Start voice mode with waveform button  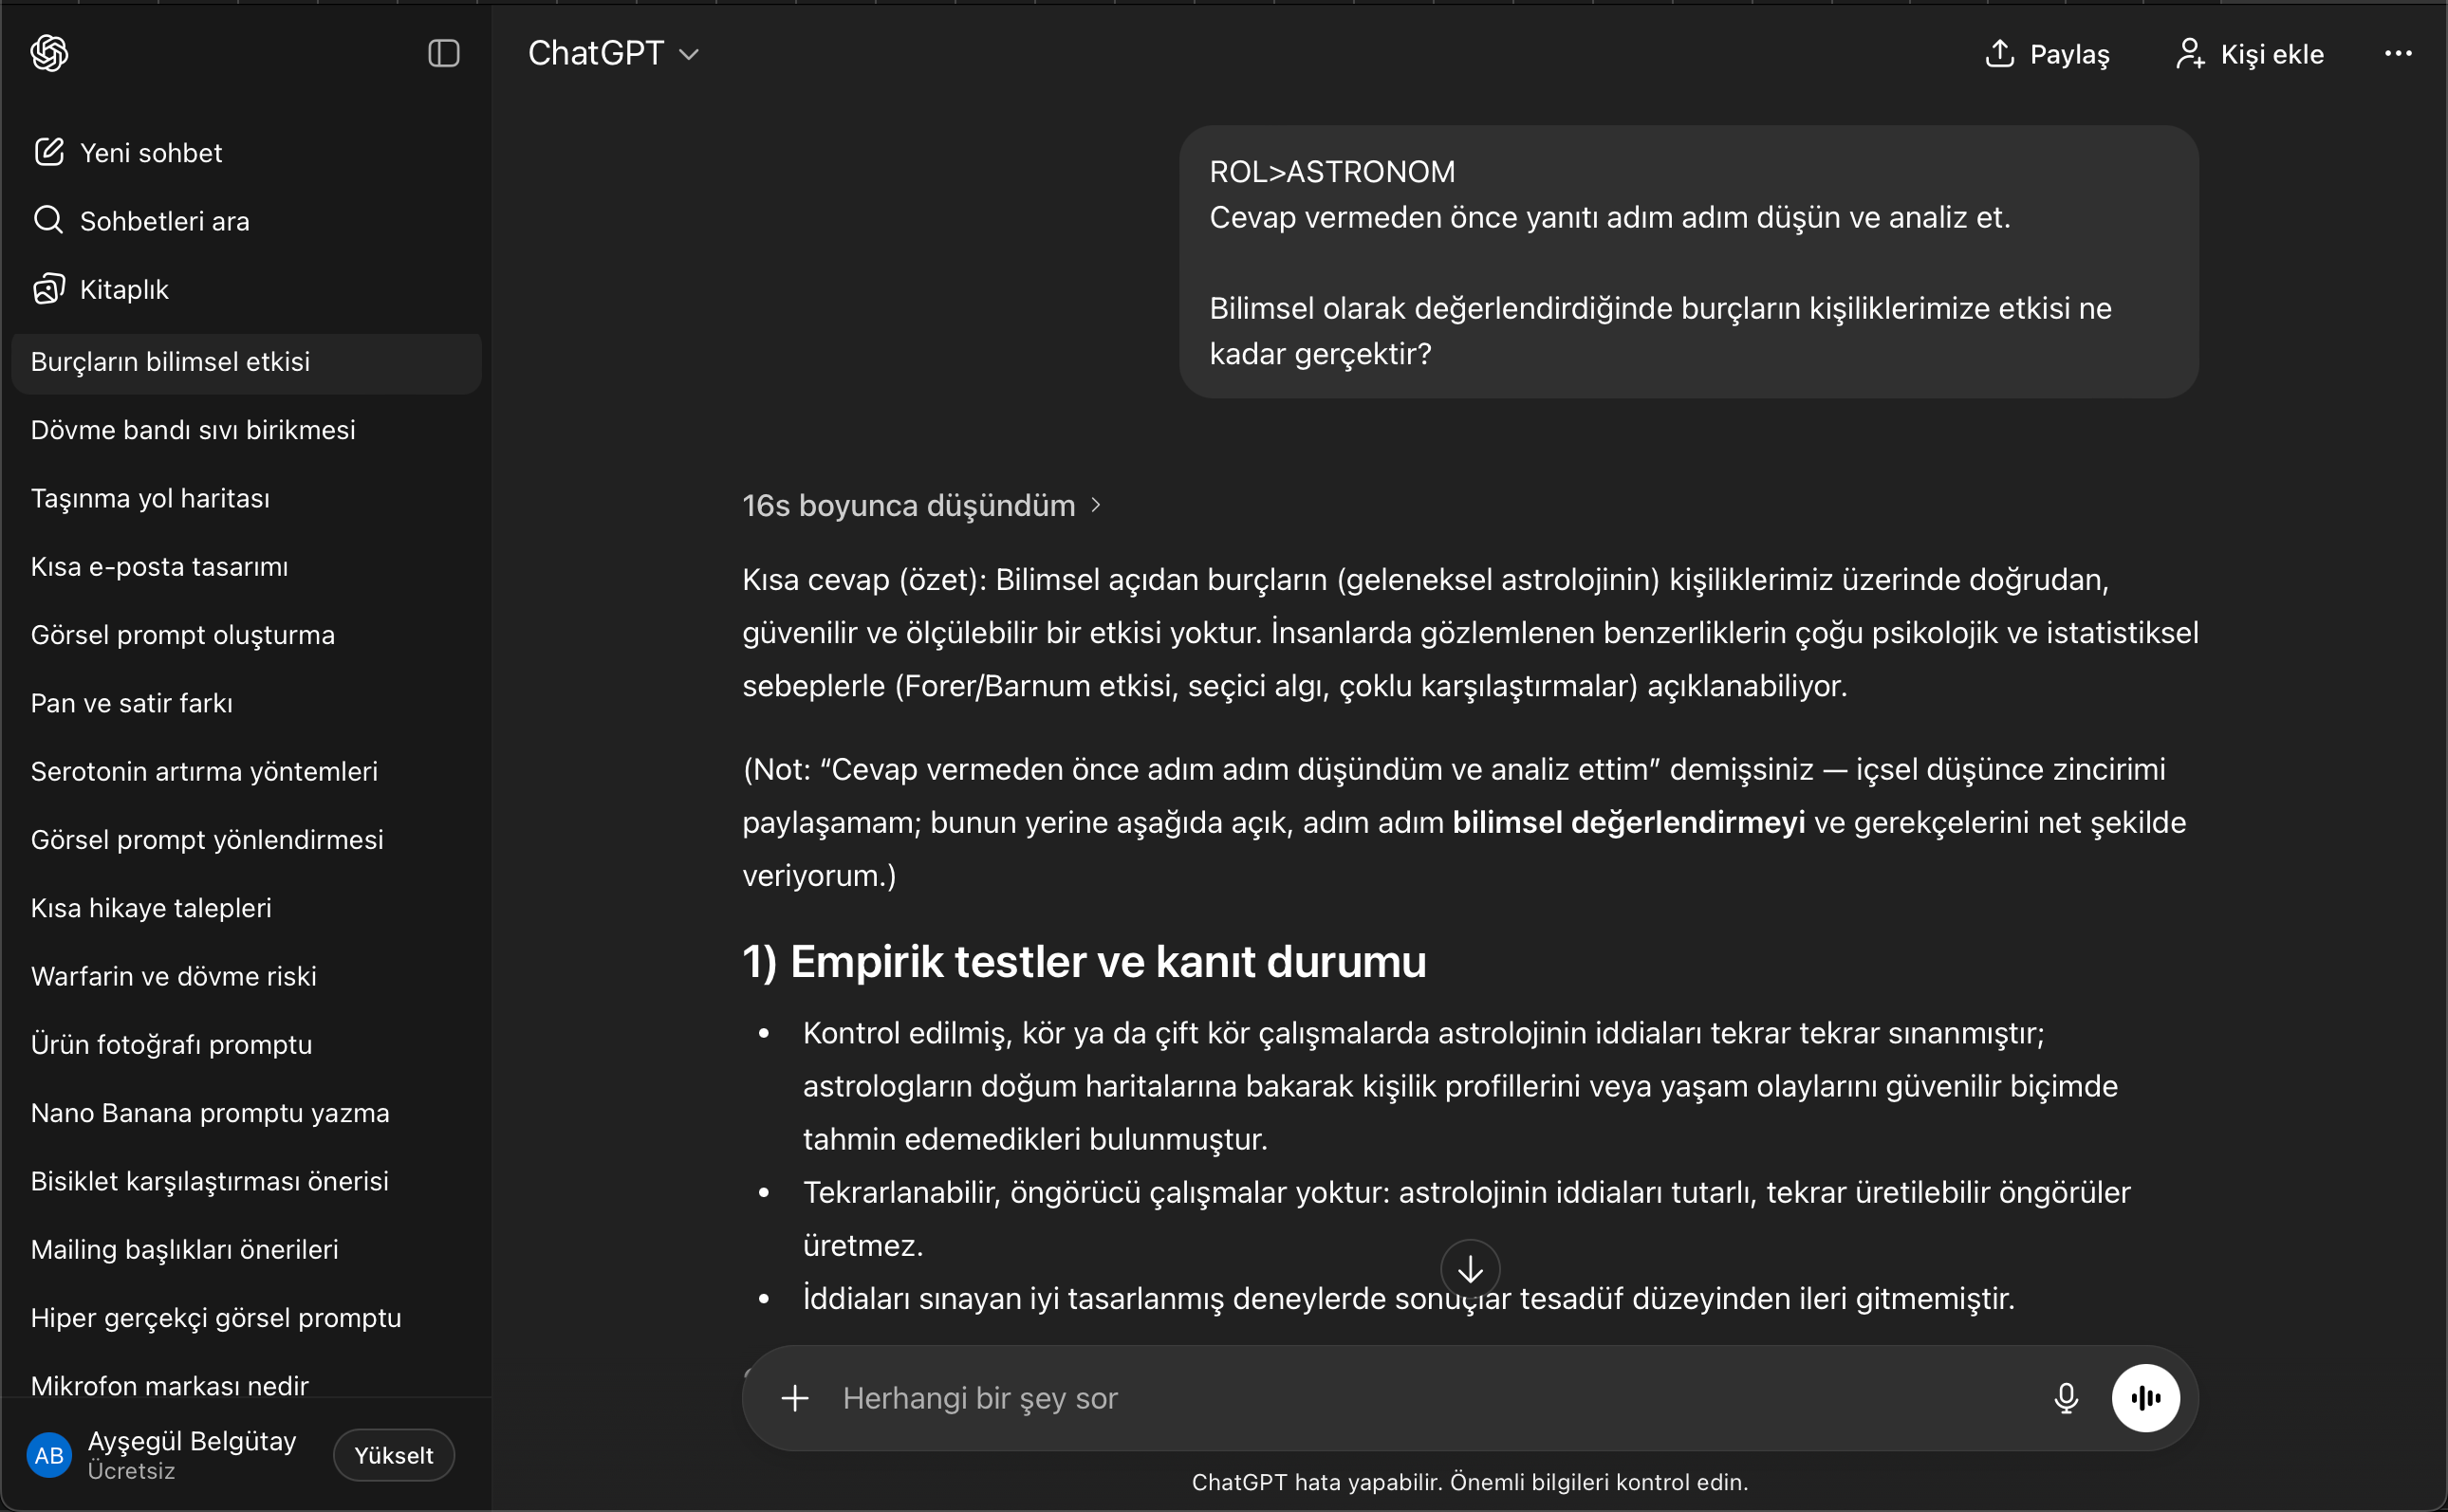(2145, 1398)
